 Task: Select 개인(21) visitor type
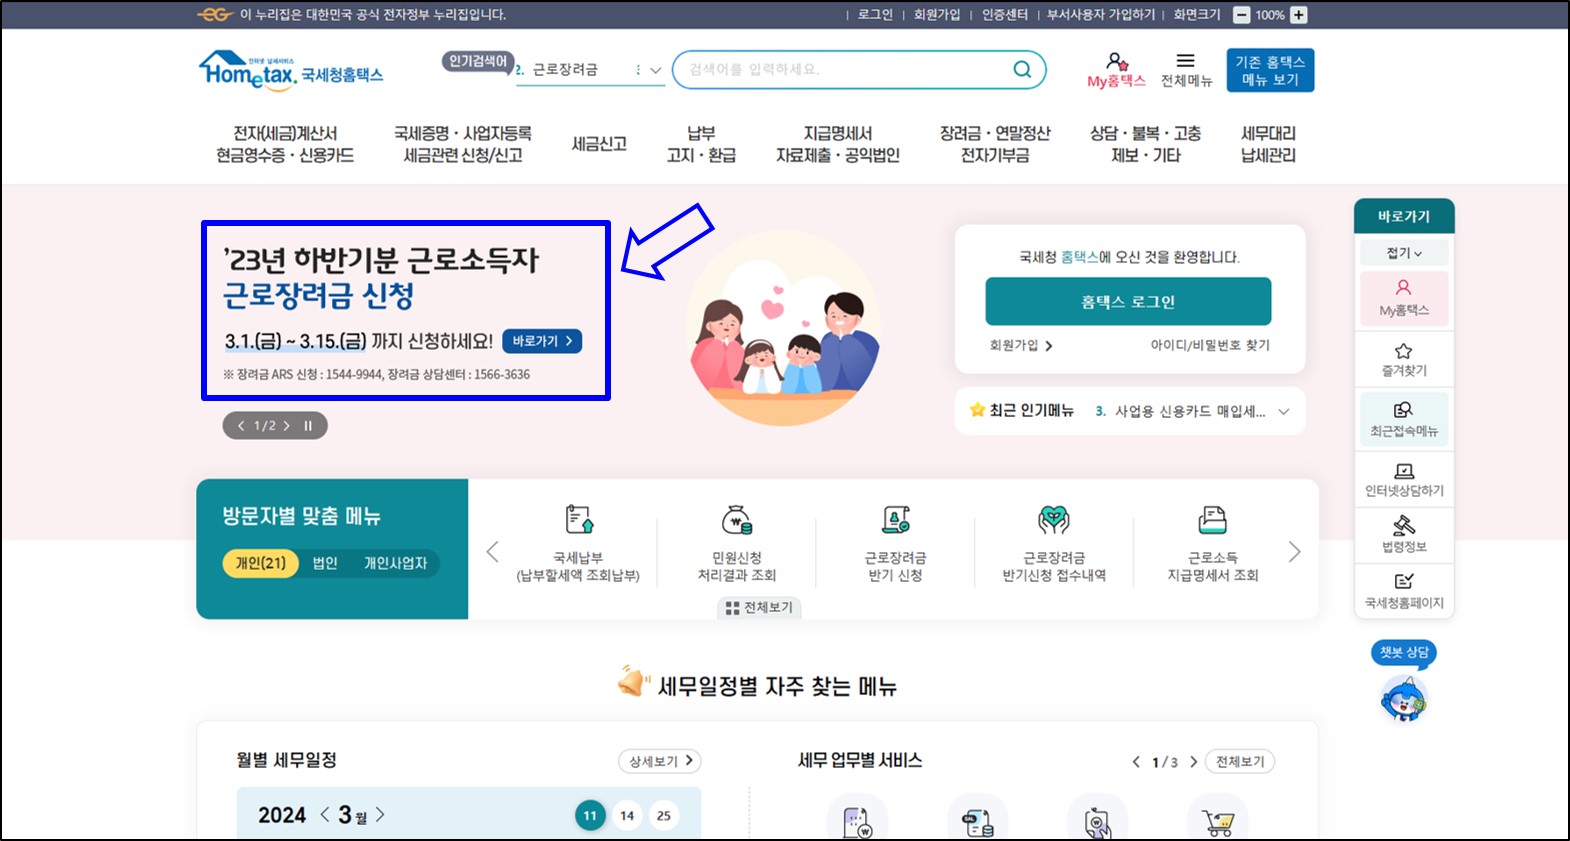click(x=261, y=563)
